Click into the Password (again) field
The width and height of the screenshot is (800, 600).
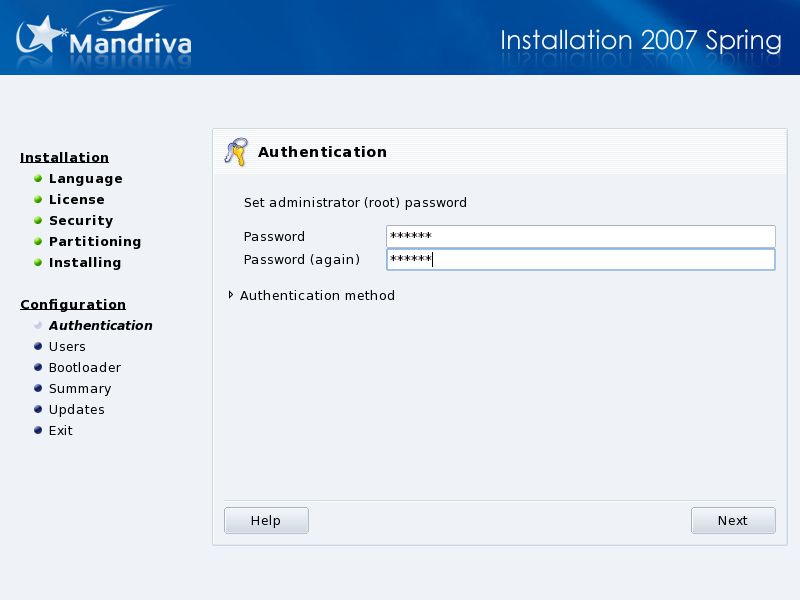coord(580,259)
